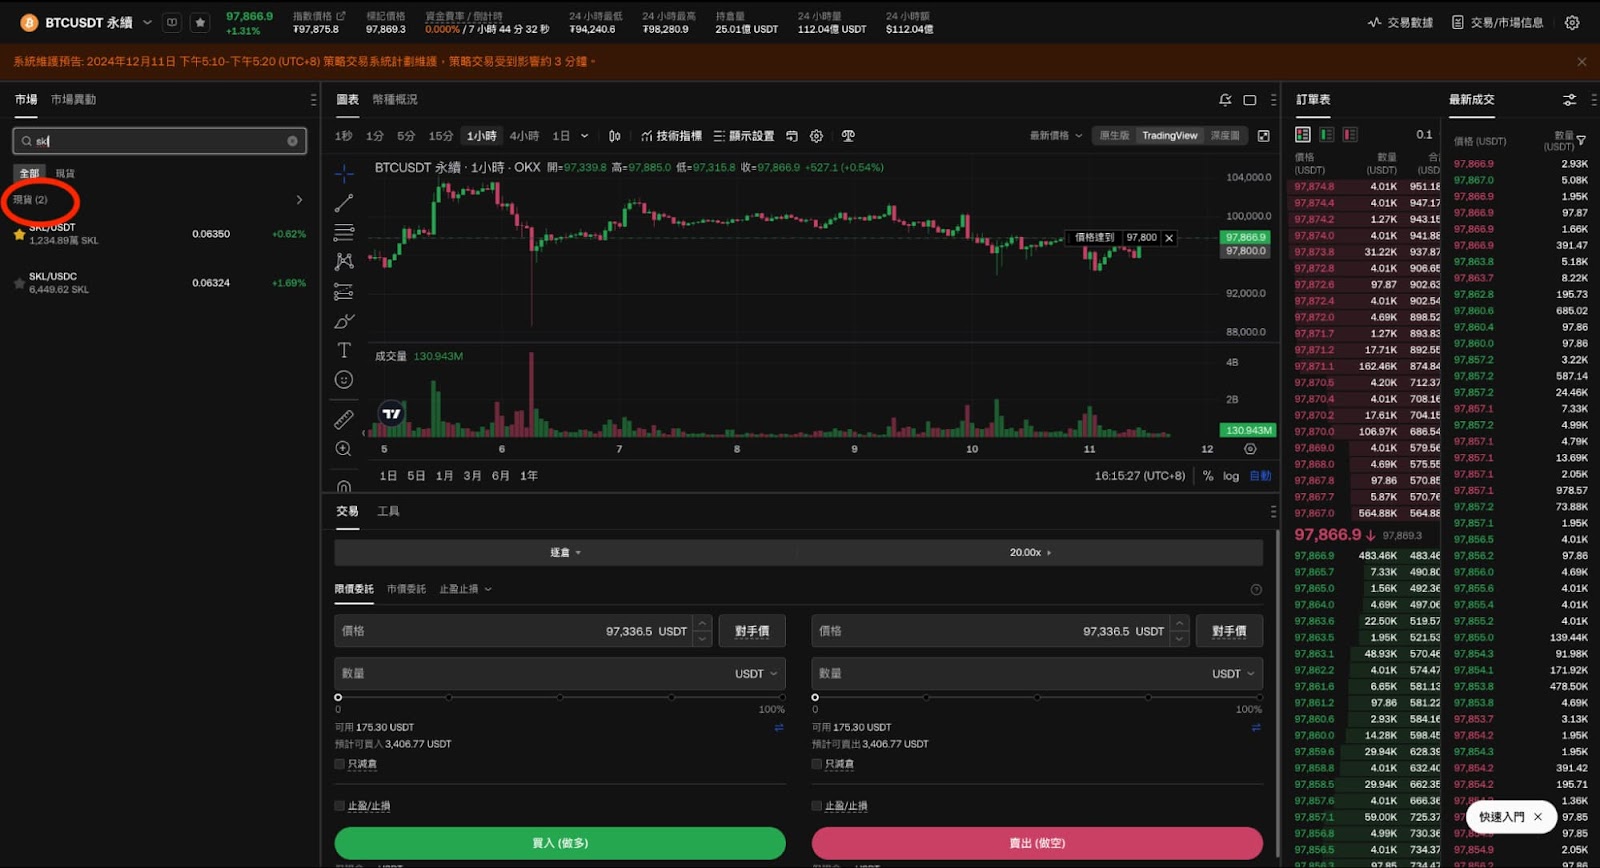Click the sk market search field
This screenshot has width=1600, height=868.
click(160, 141)
